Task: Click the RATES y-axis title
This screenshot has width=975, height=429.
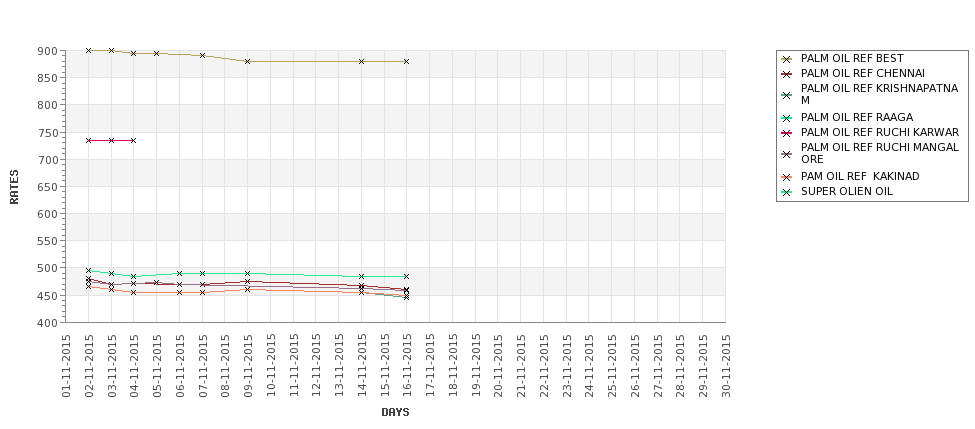Action: click(x=14, y=187)
